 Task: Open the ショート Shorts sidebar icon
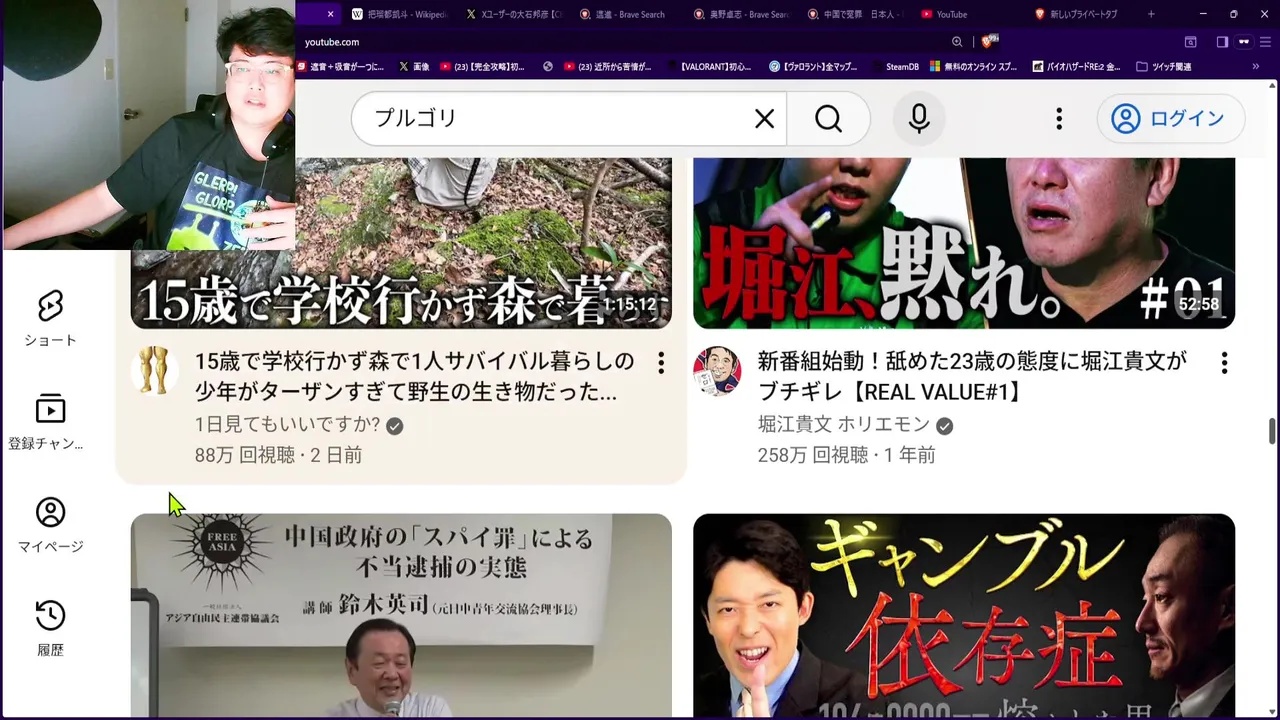coord(50,319)
